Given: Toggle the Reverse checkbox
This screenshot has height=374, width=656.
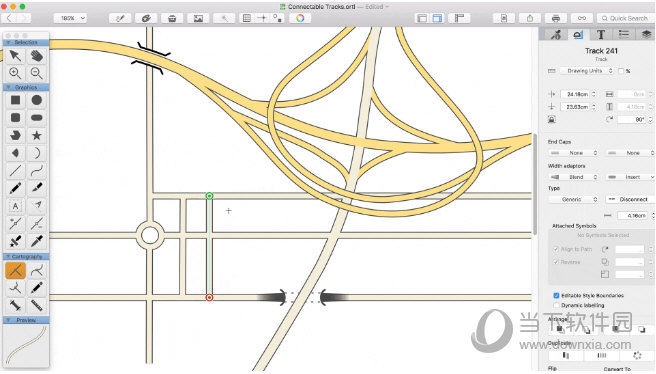Looking at the screenshot, I should pos(556,262).
